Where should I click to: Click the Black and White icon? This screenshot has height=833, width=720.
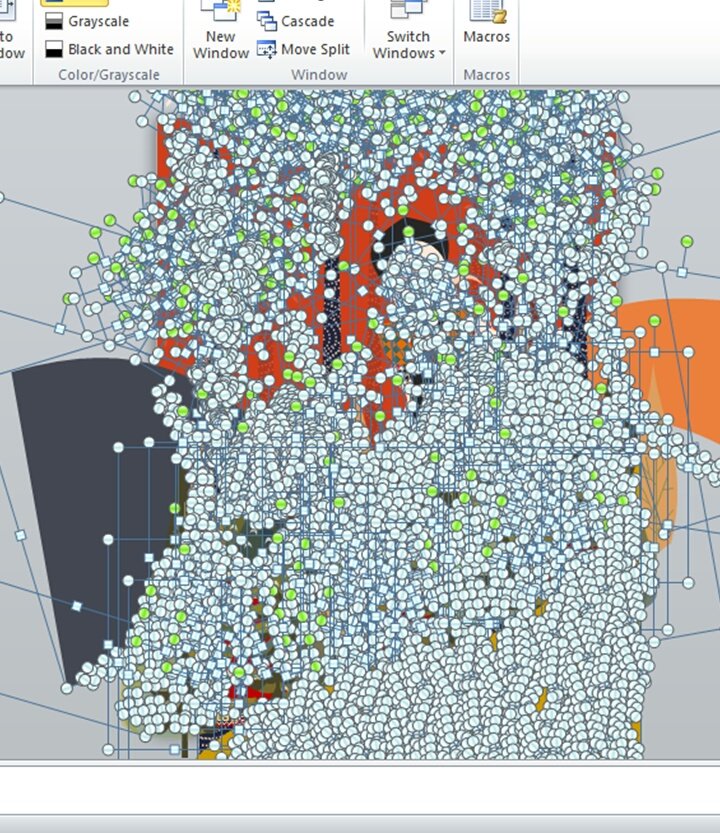tap(54, 49)
